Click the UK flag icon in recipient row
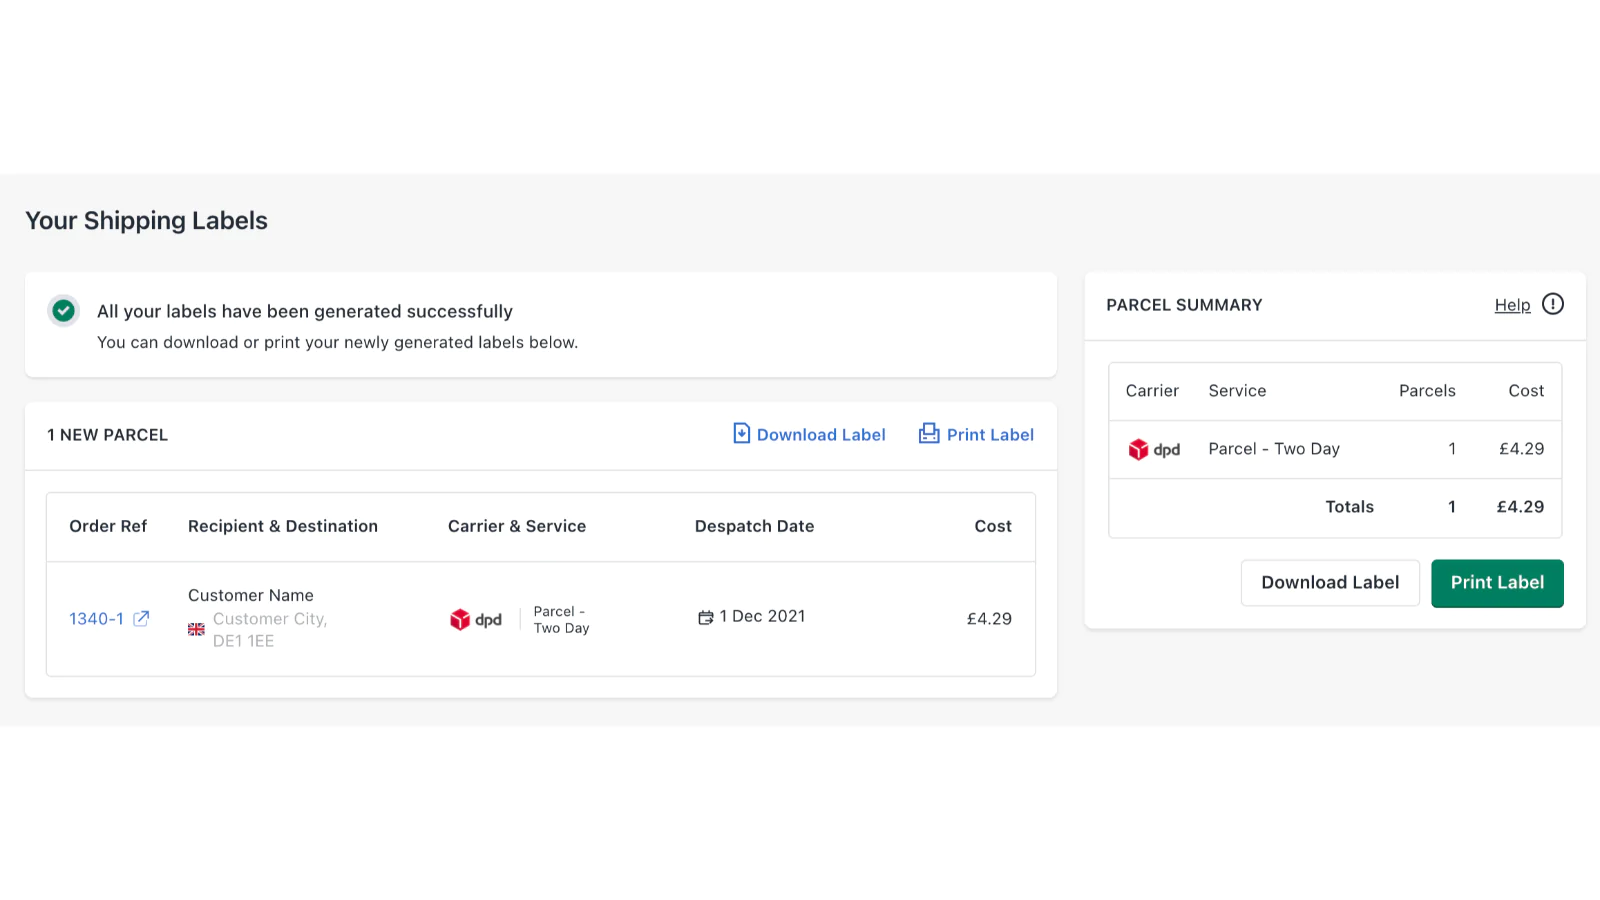The height and width of the screenshot is (900, 1600). click(x=196, y=629)
